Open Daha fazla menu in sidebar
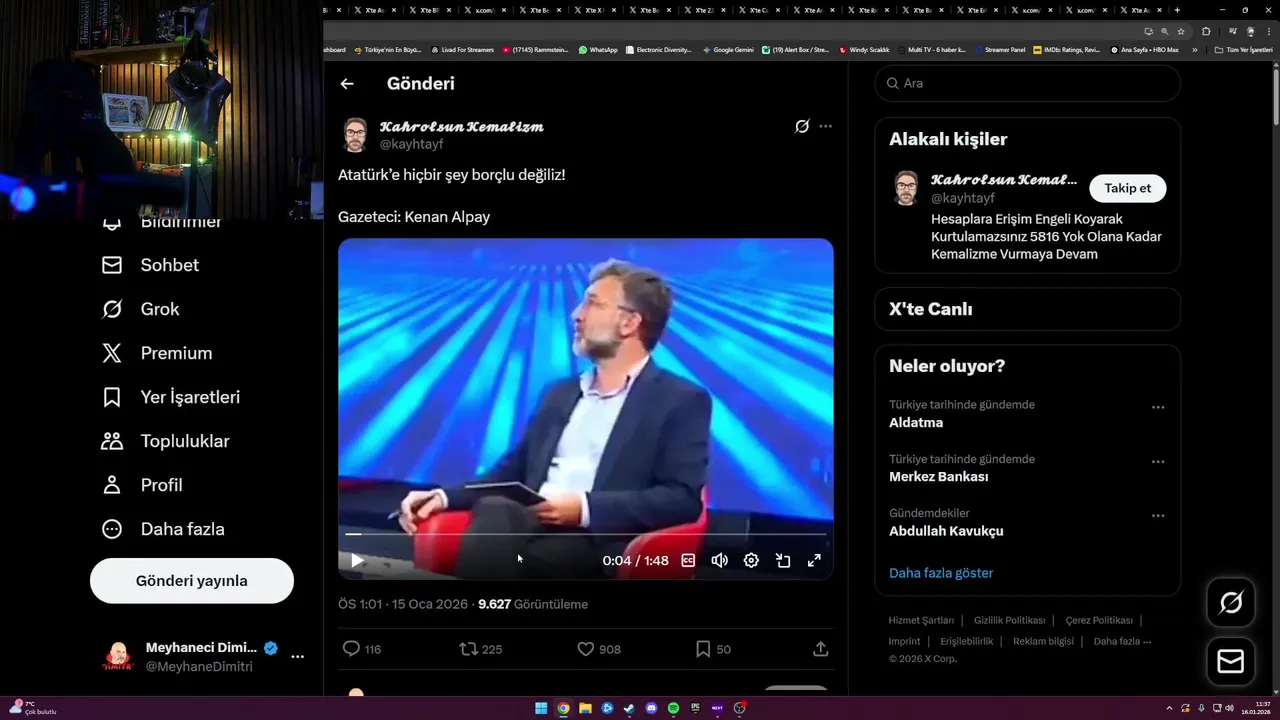The width and height of the screenshot is (1280, 720). [x=163, y=529]
